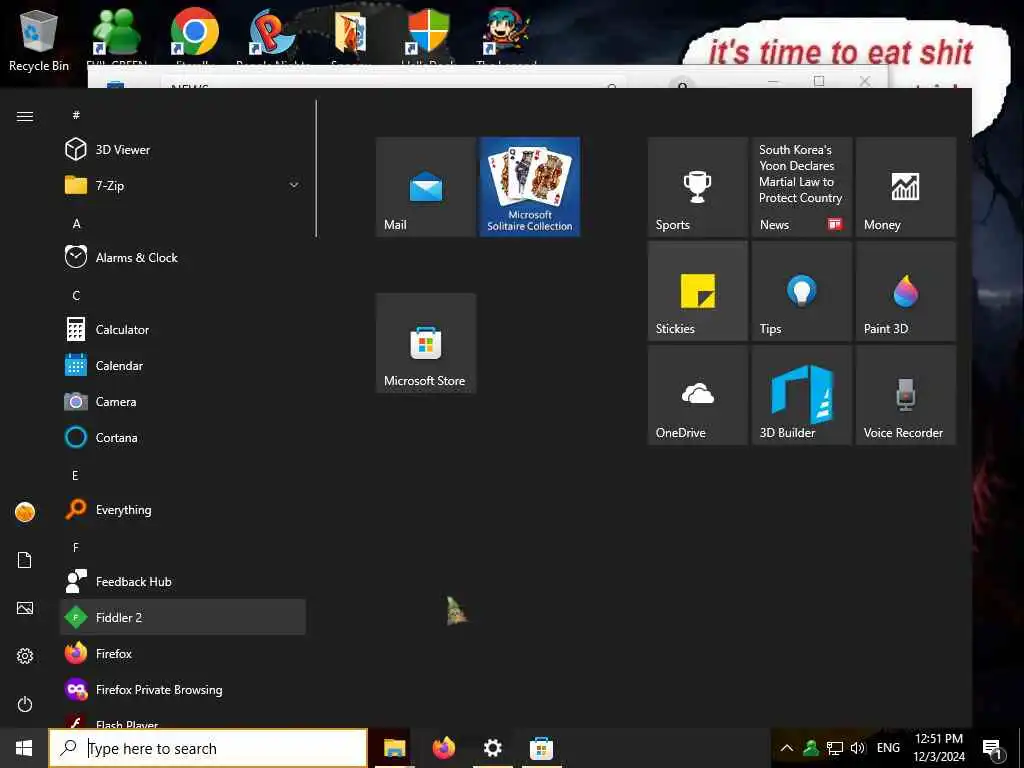Open the Calculator app
The width and height of the screenshot is (1024, 768).
pos(183,329)
